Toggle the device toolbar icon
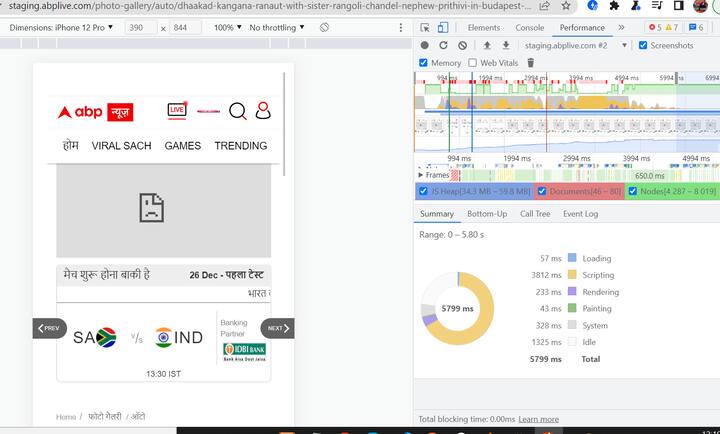Screen dimensions: 720x434 coord(444,28)
